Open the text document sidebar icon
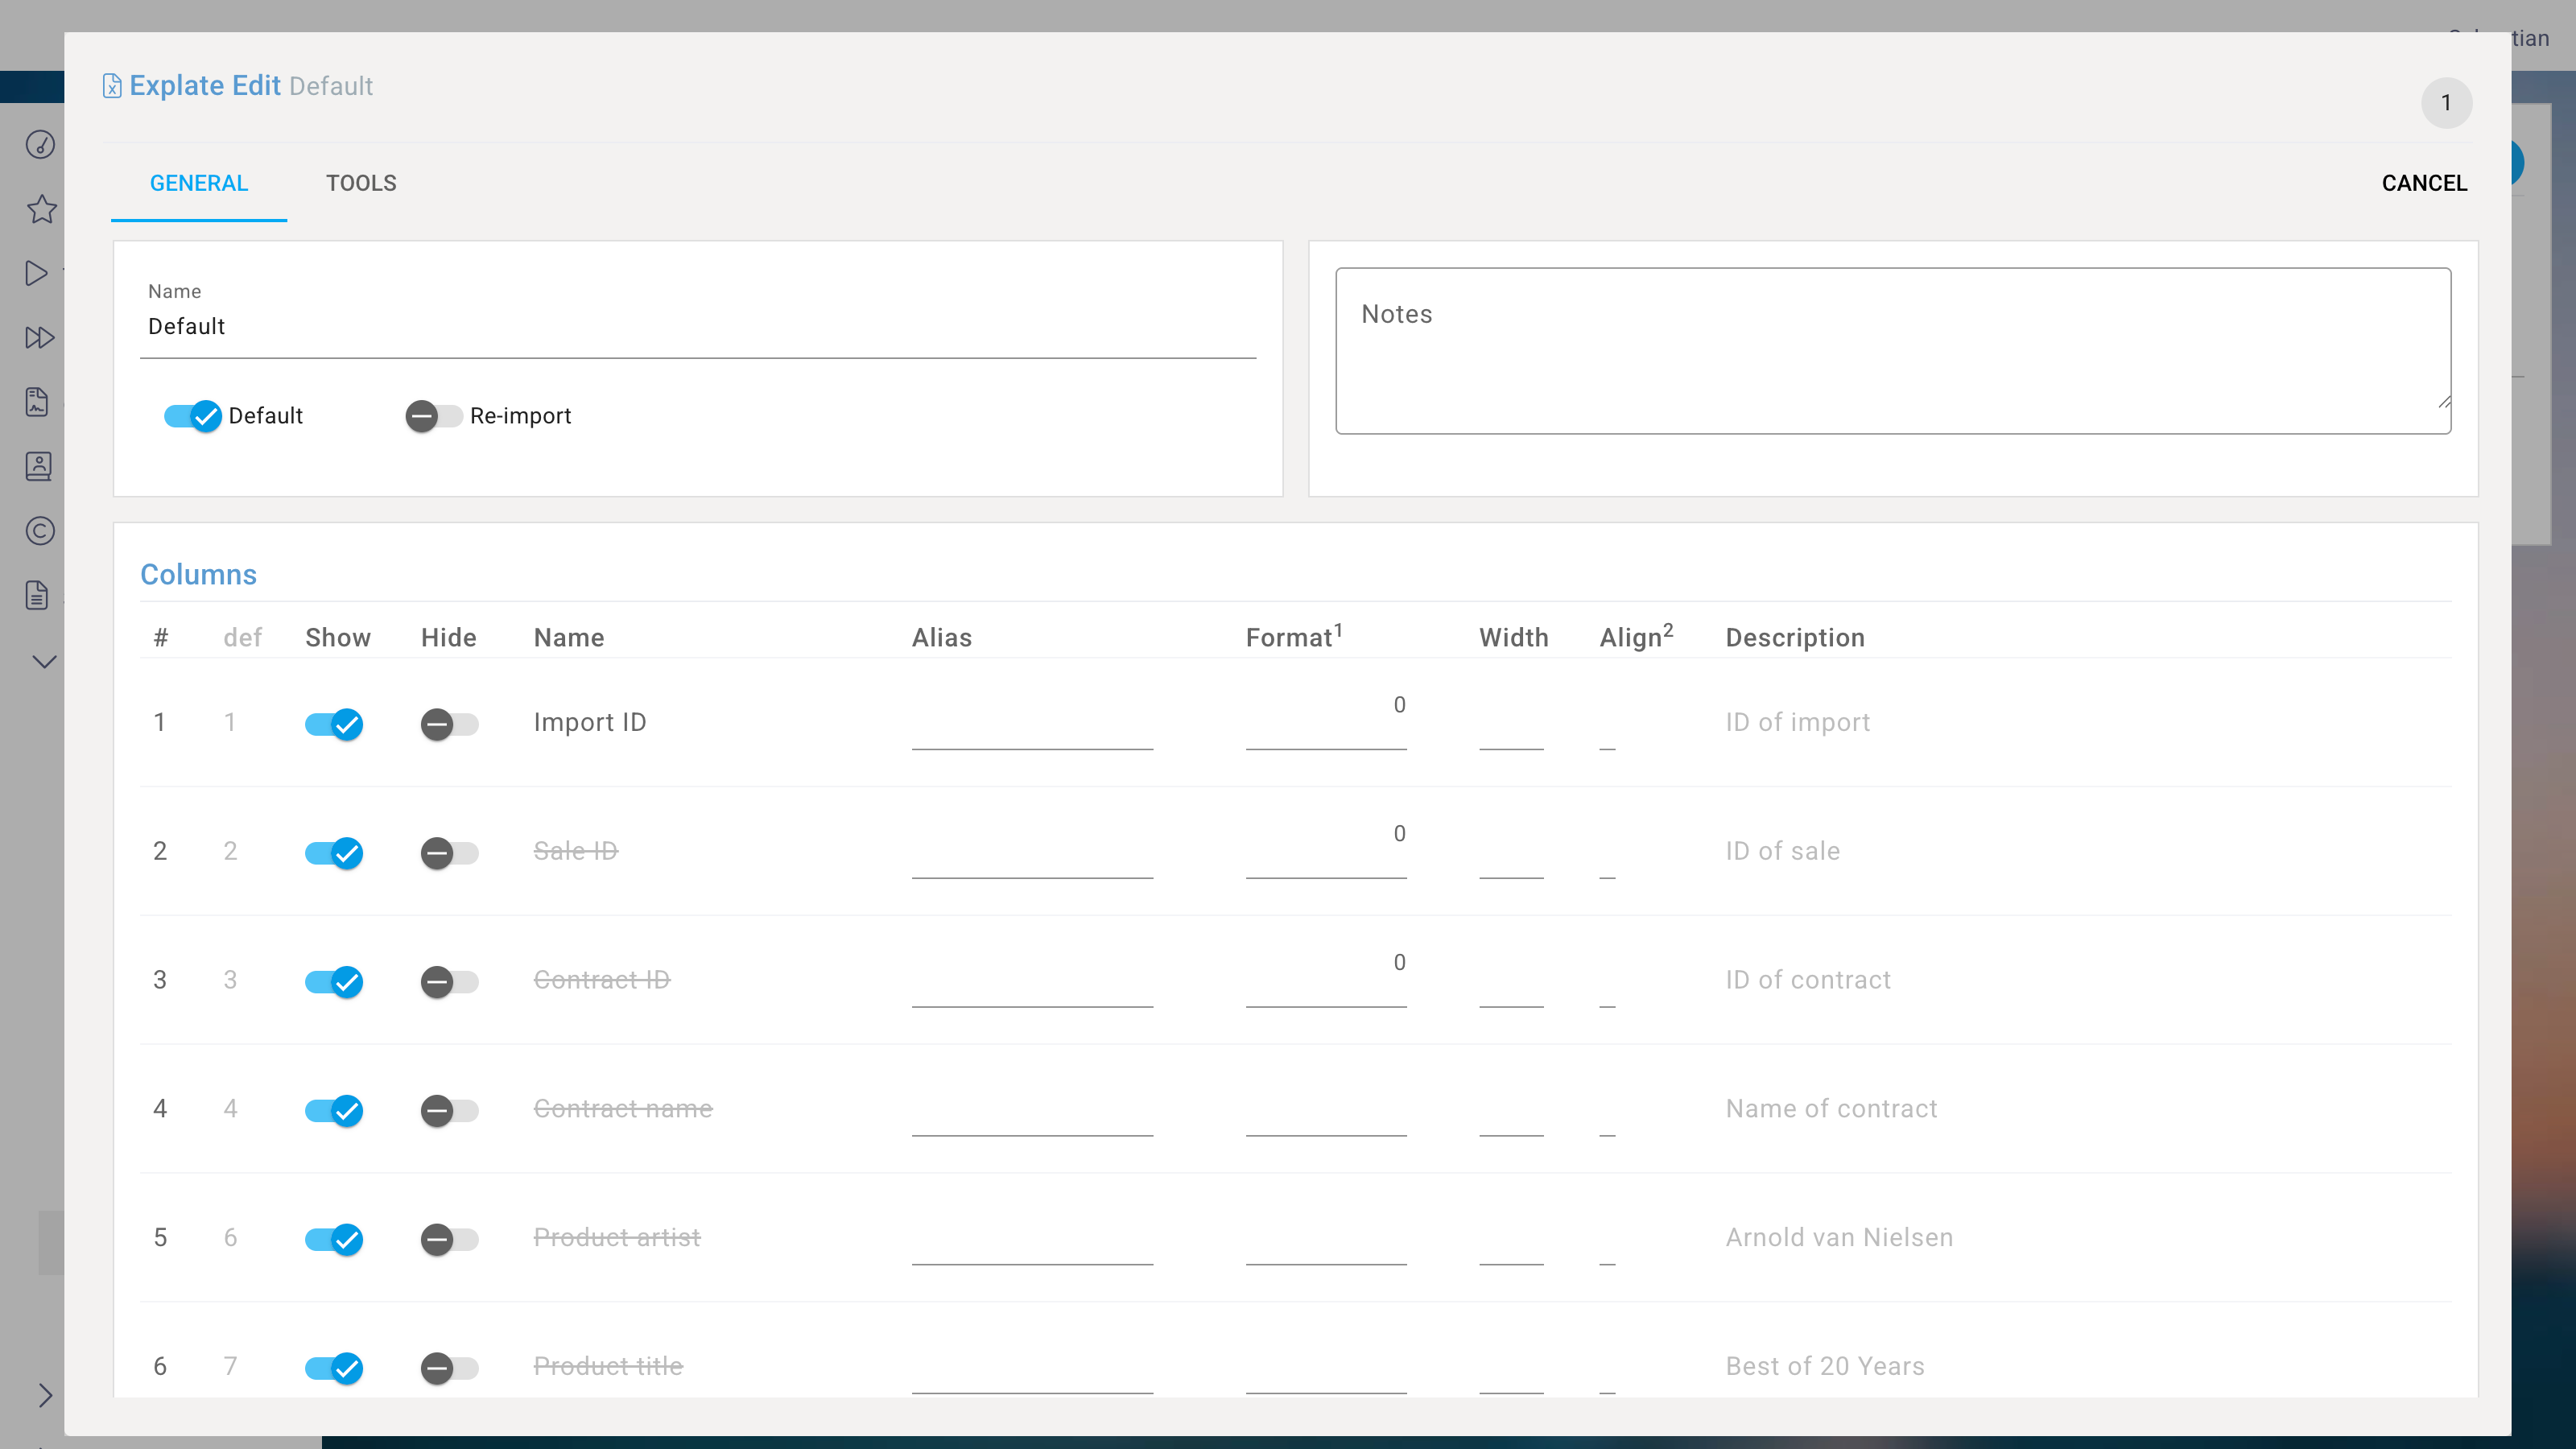Image resolution: width=2576 pixels, height=1449 pixels. pos(37,595)
